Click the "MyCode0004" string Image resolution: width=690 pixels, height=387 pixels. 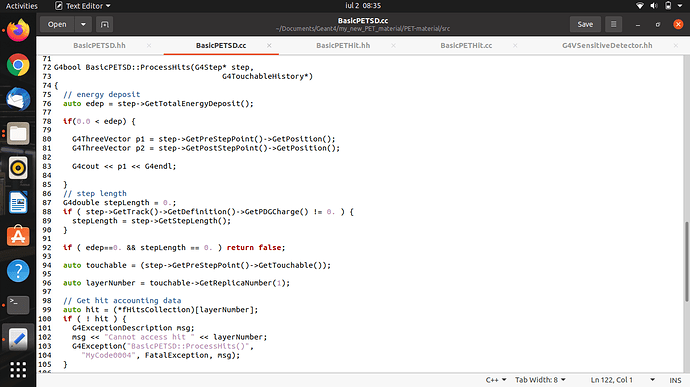coord(108,355)
